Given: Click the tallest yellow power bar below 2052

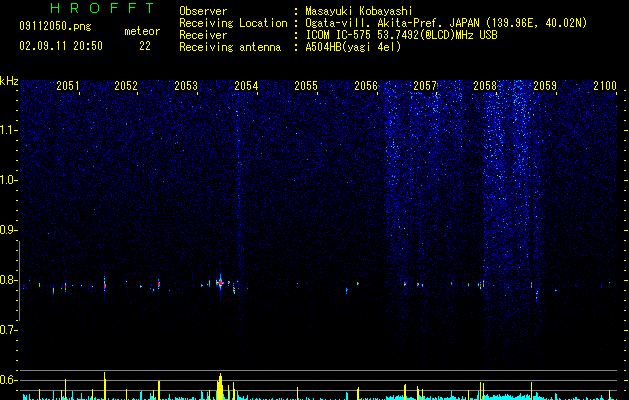Looking at the screenshot, I should click(105, 386).
